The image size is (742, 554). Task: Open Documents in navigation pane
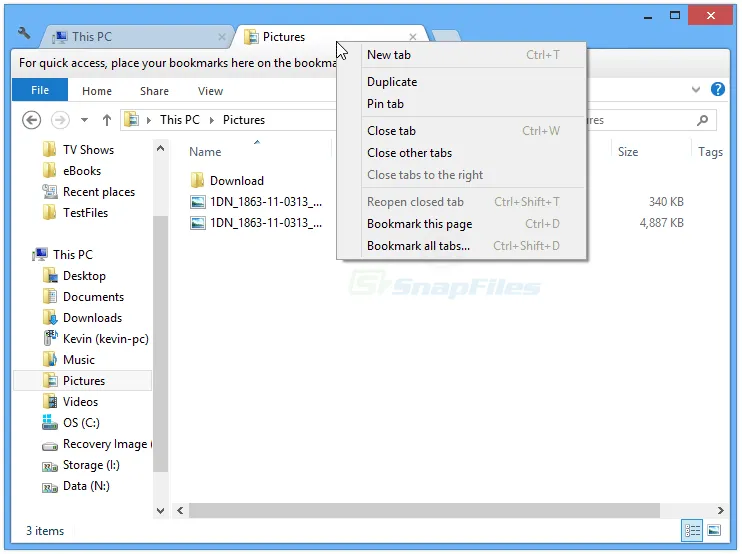tap(83, 297)
